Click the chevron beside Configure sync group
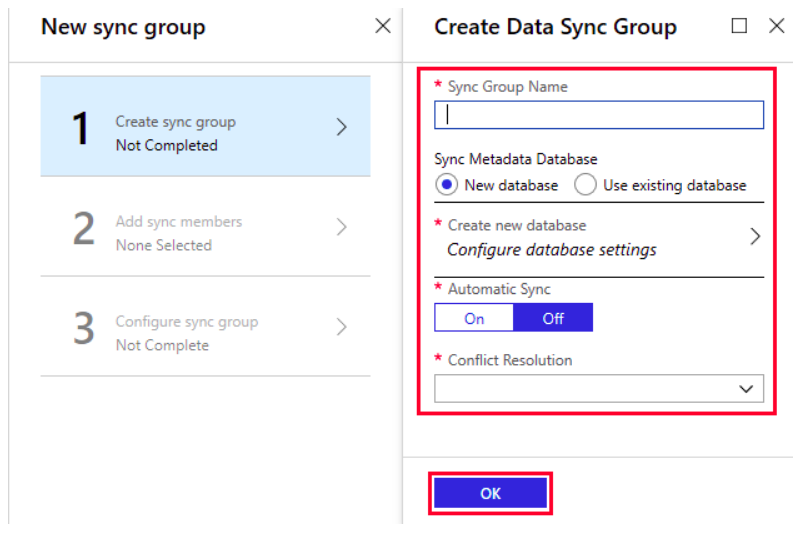Image resolution: width=812 pixels, height=546 pixels. tap(341, 327)
